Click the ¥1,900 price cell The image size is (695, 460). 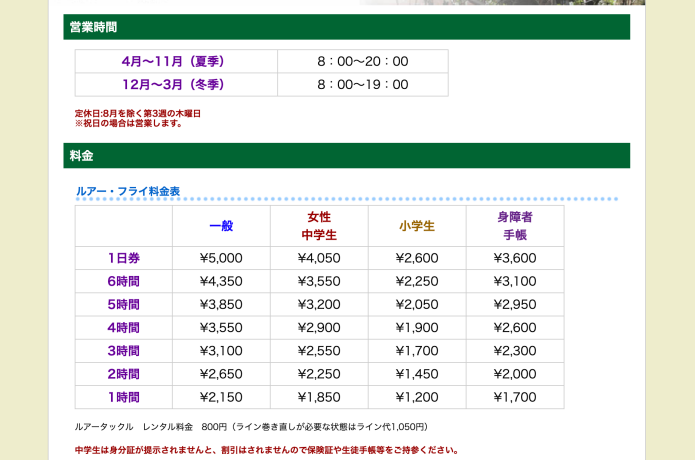click(x=417, y=327)
